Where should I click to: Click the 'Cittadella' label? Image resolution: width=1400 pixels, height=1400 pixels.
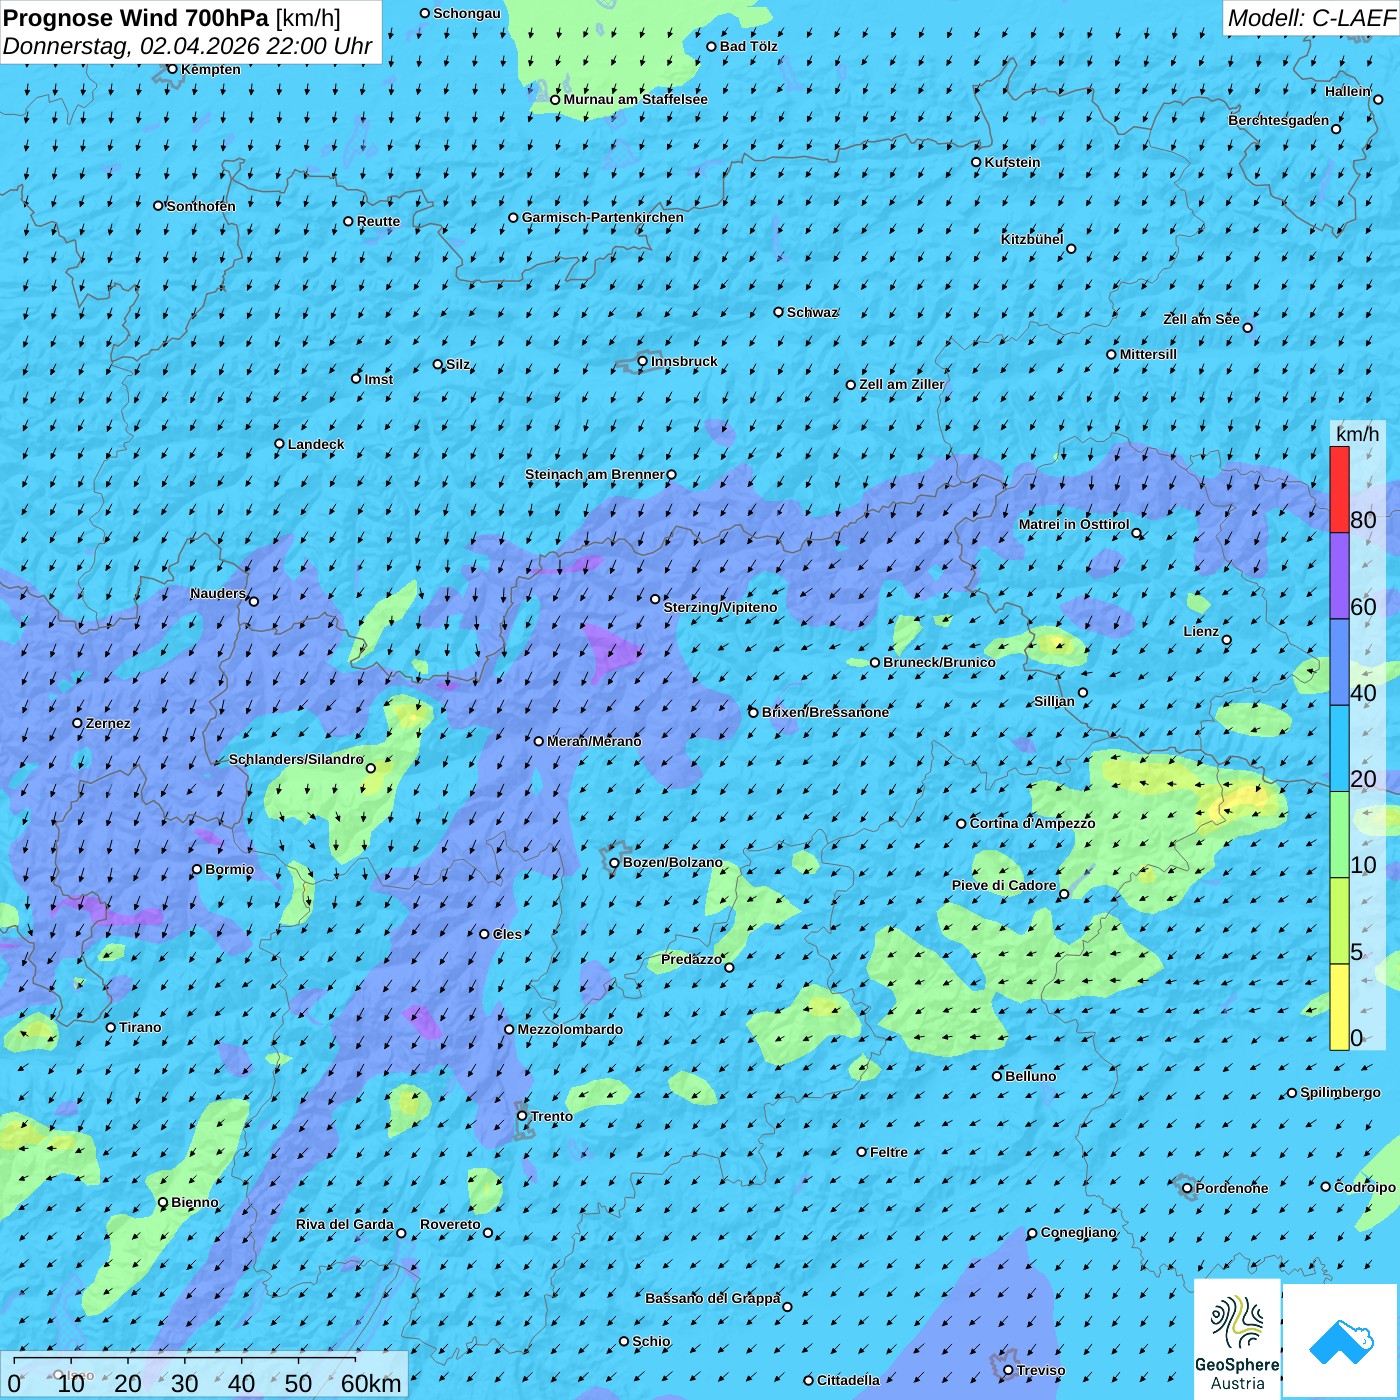[848, 1380]
